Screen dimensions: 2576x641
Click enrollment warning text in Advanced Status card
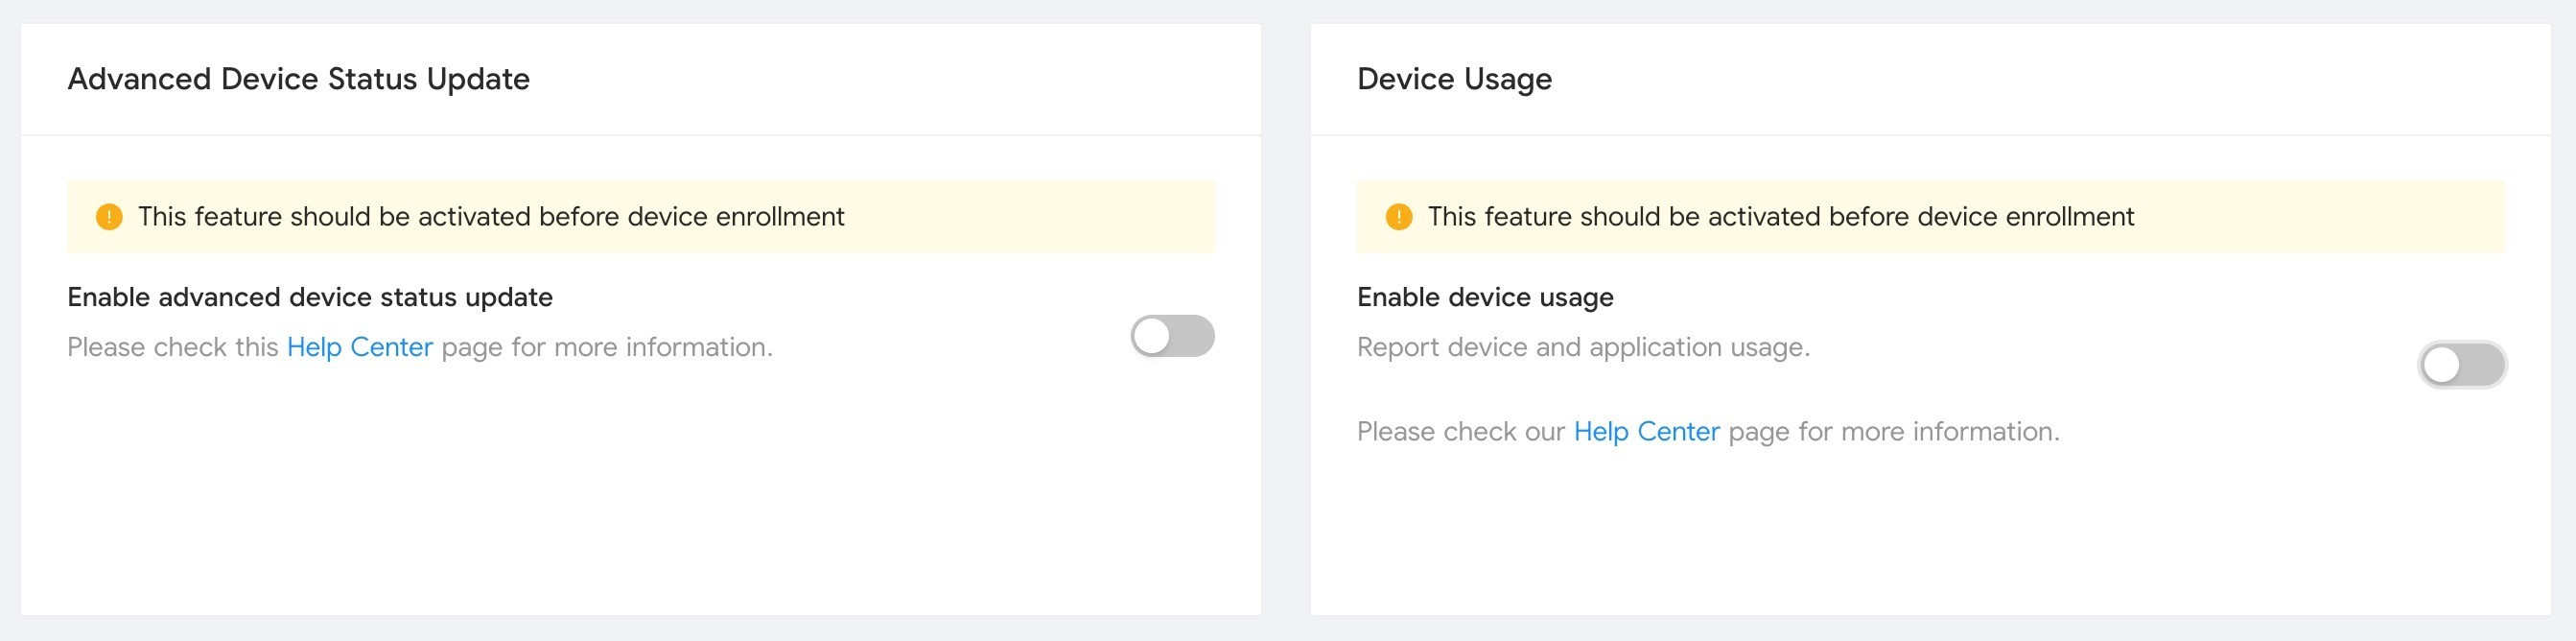(x=491, y=217)
